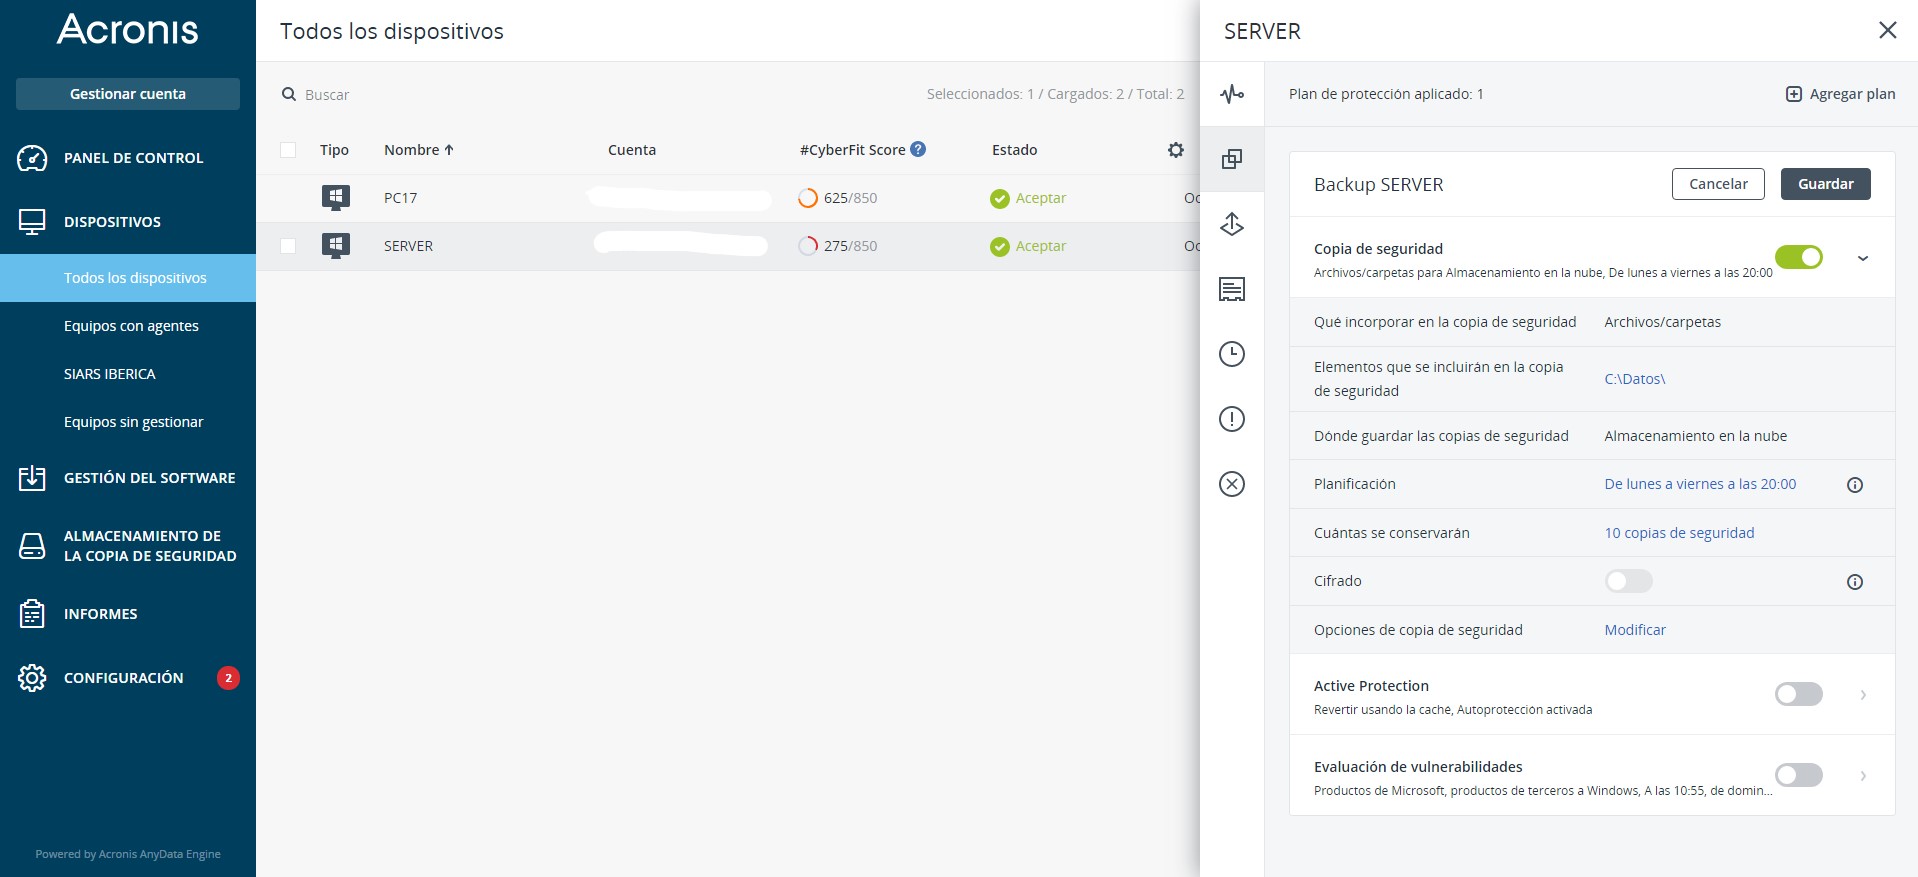
Task: Open PANEL DE CONTROL menu
Action: [x=128, y=158]
